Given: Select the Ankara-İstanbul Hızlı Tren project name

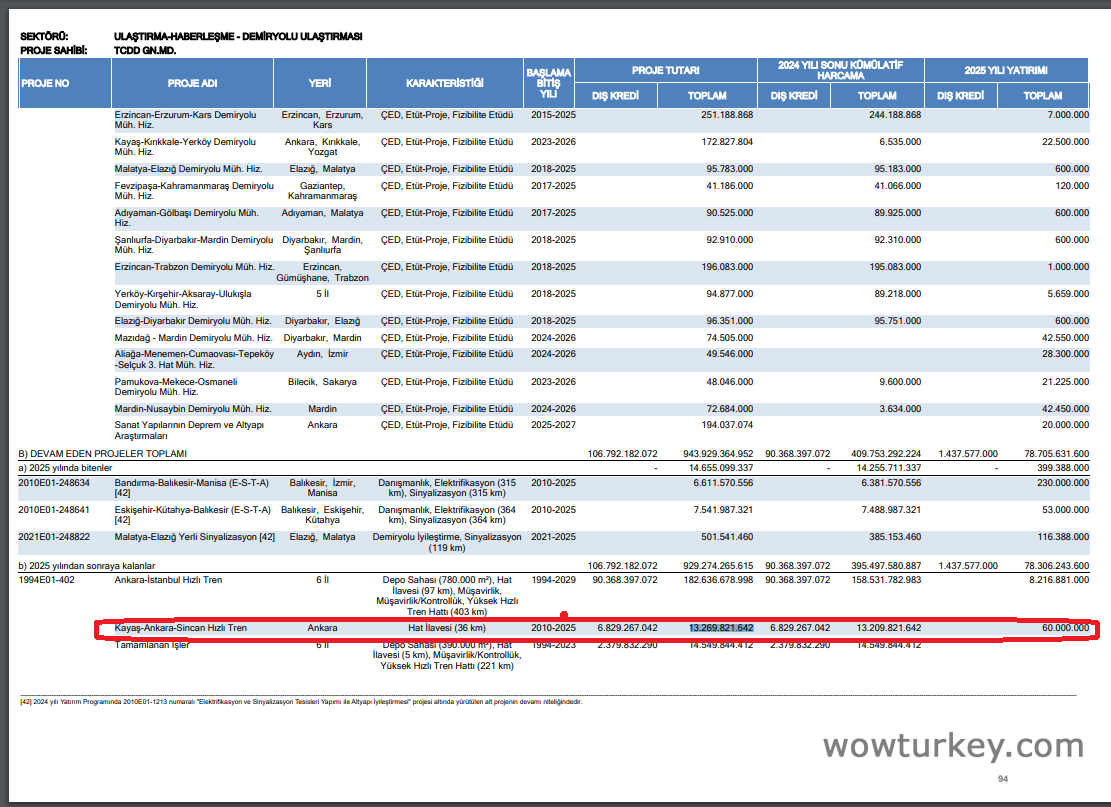Looking at the screenshot, I should click(x=169, y=579).
